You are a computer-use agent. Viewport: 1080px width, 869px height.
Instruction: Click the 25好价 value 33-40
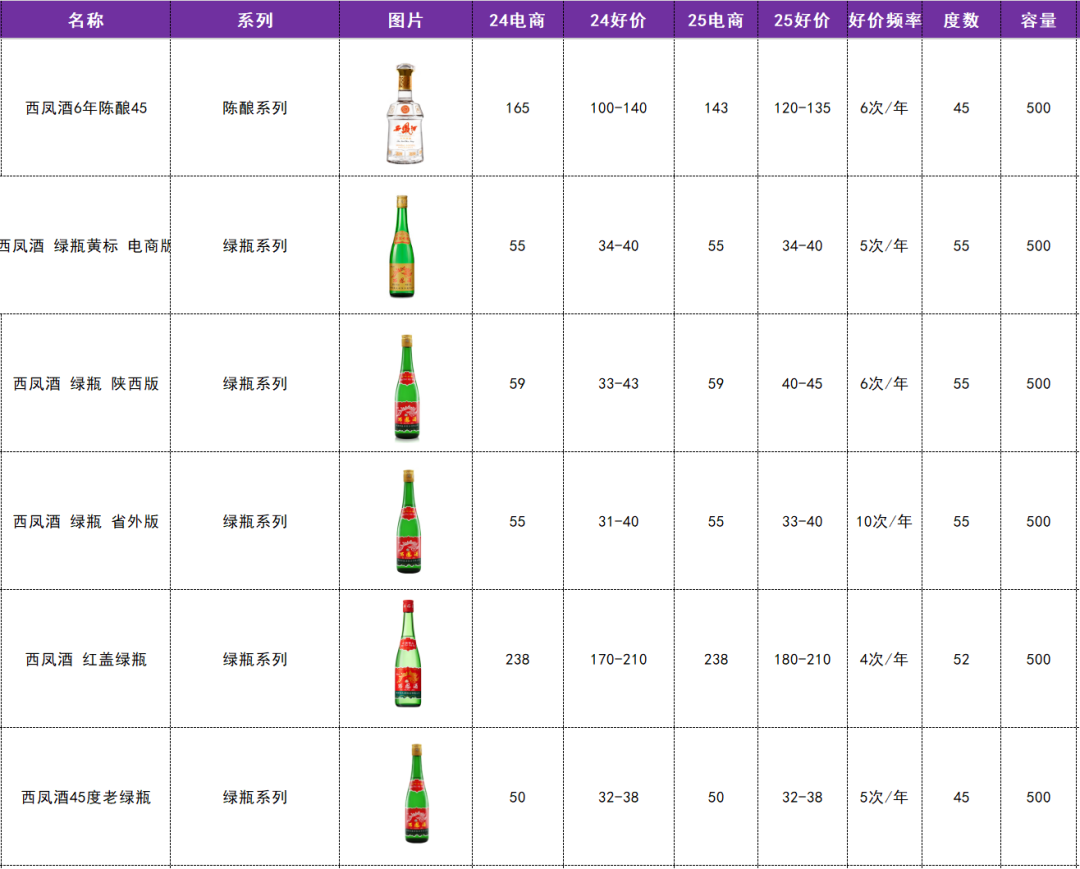click(802, 521)
